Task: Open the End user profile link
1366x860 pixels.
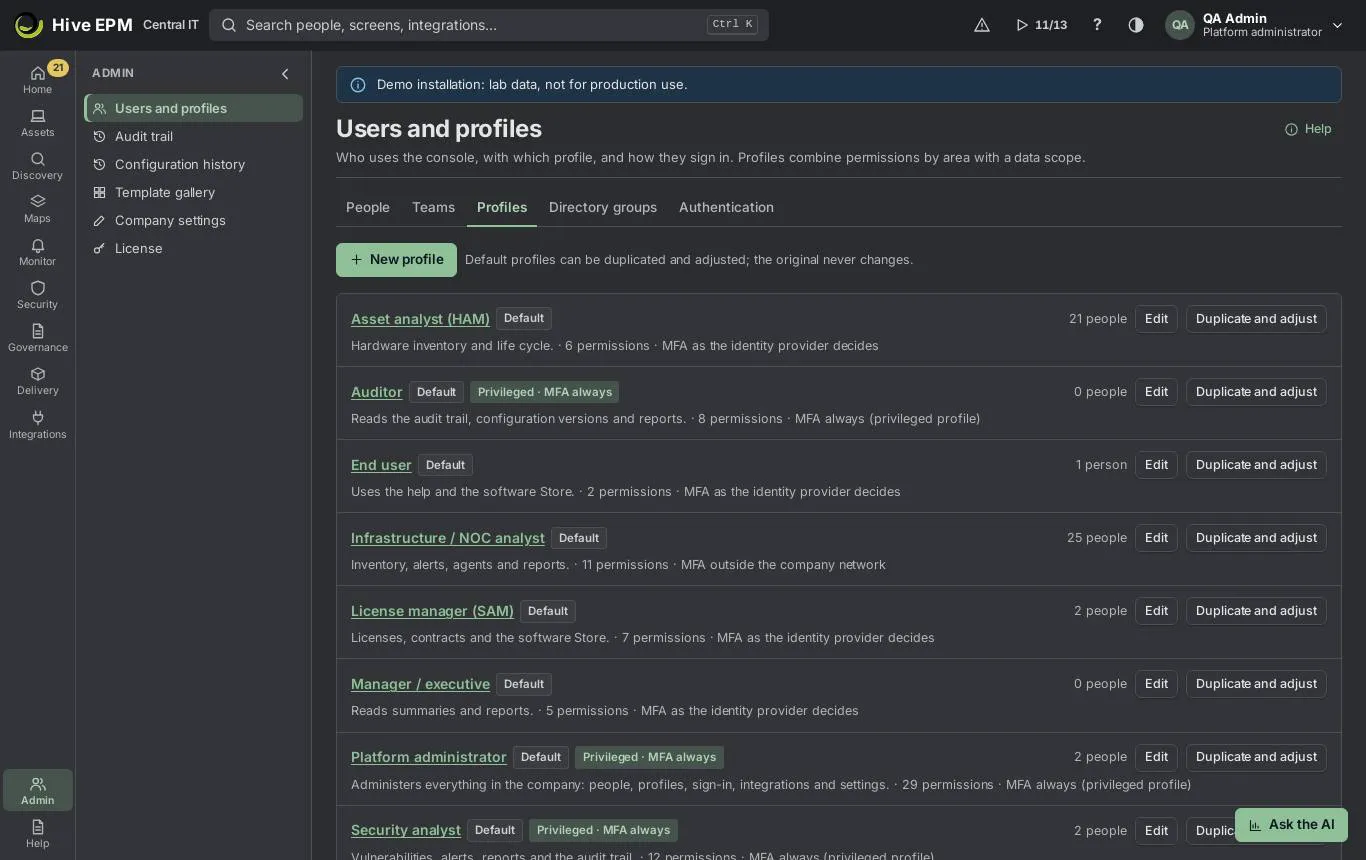Action: coord(381,465)
